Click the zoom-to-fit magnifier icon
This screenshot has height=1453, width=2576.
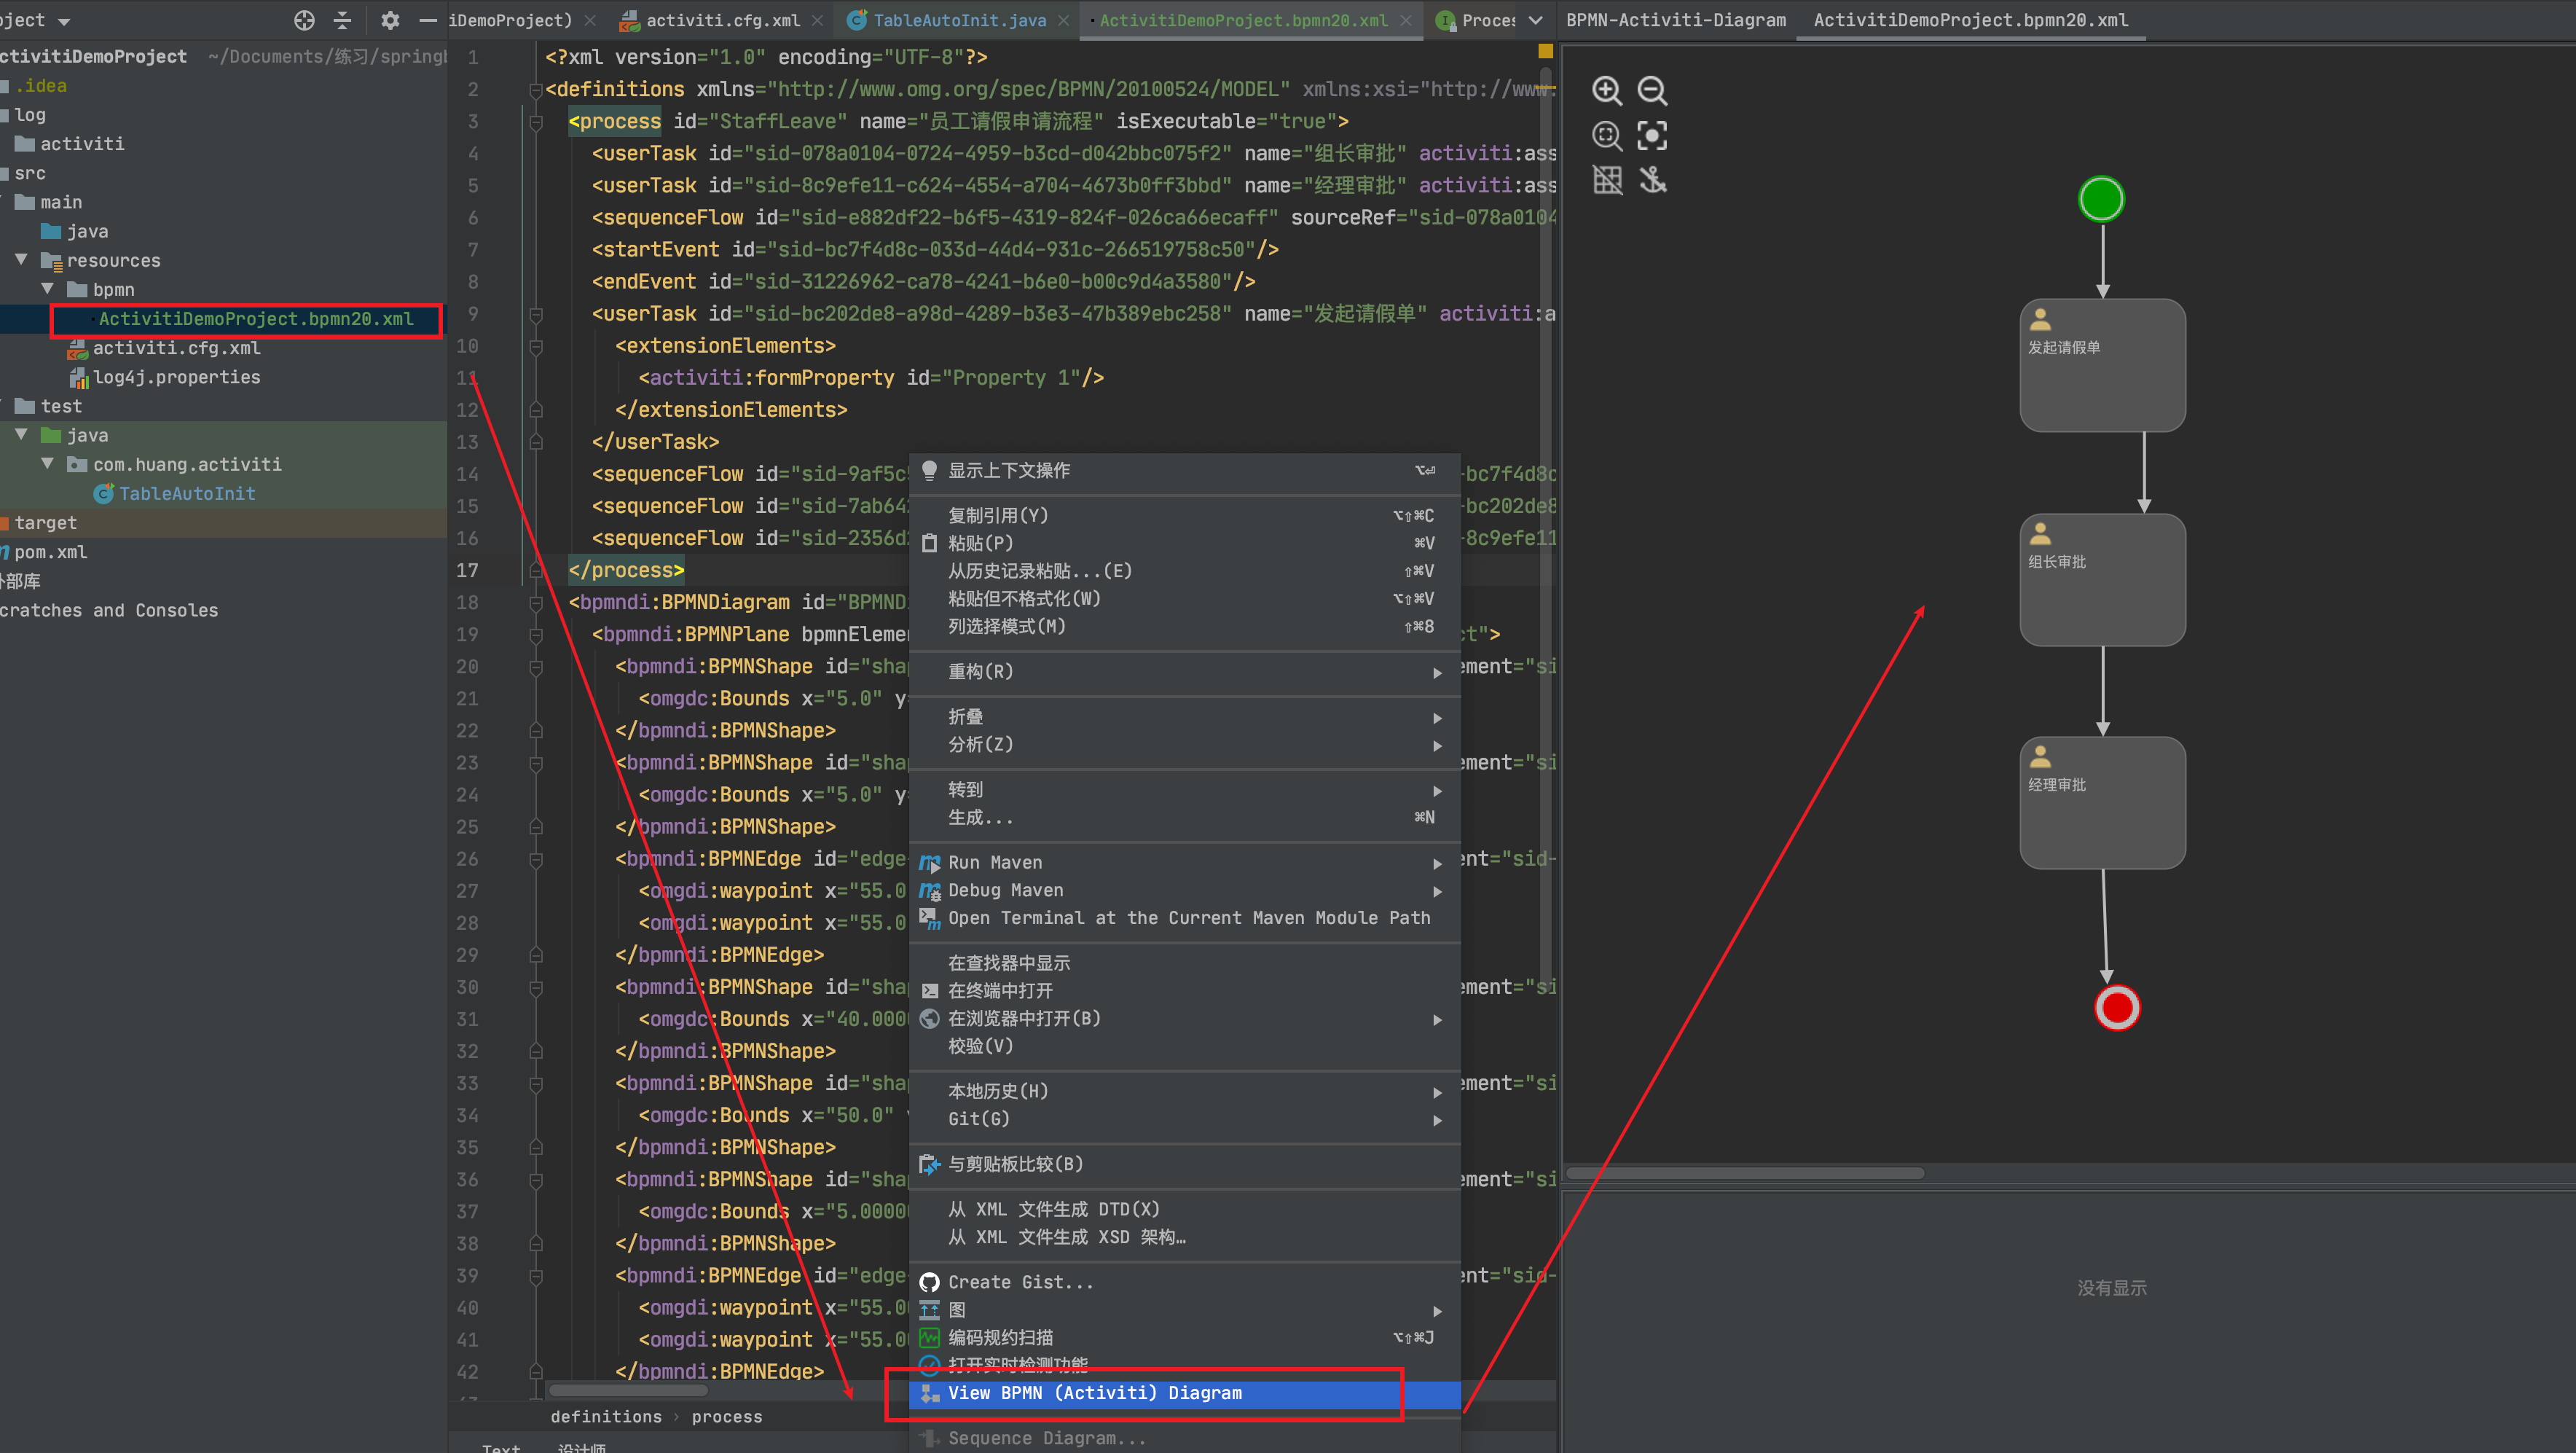point(1607,136)
